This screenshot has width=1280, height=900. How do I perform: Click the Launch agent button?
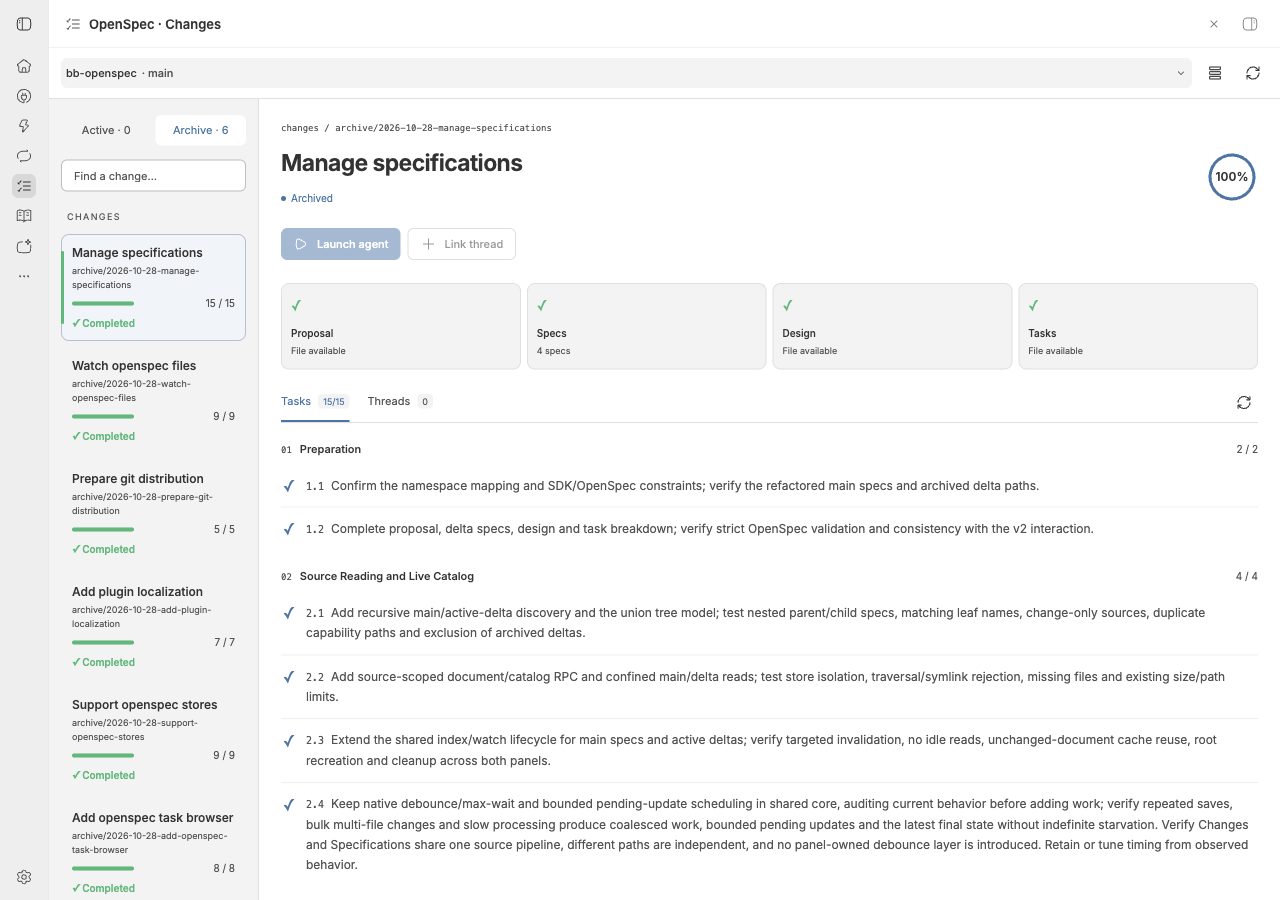[x=341, y=244]
